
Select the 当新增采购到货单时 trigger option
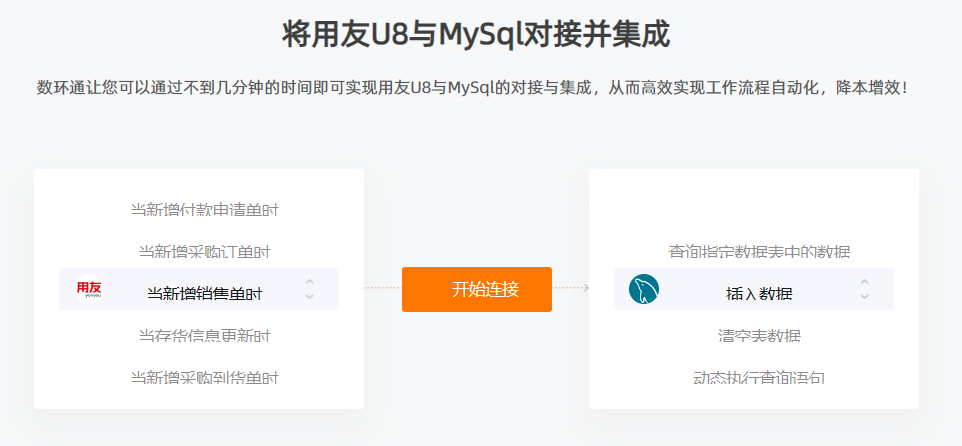(204, 377)
